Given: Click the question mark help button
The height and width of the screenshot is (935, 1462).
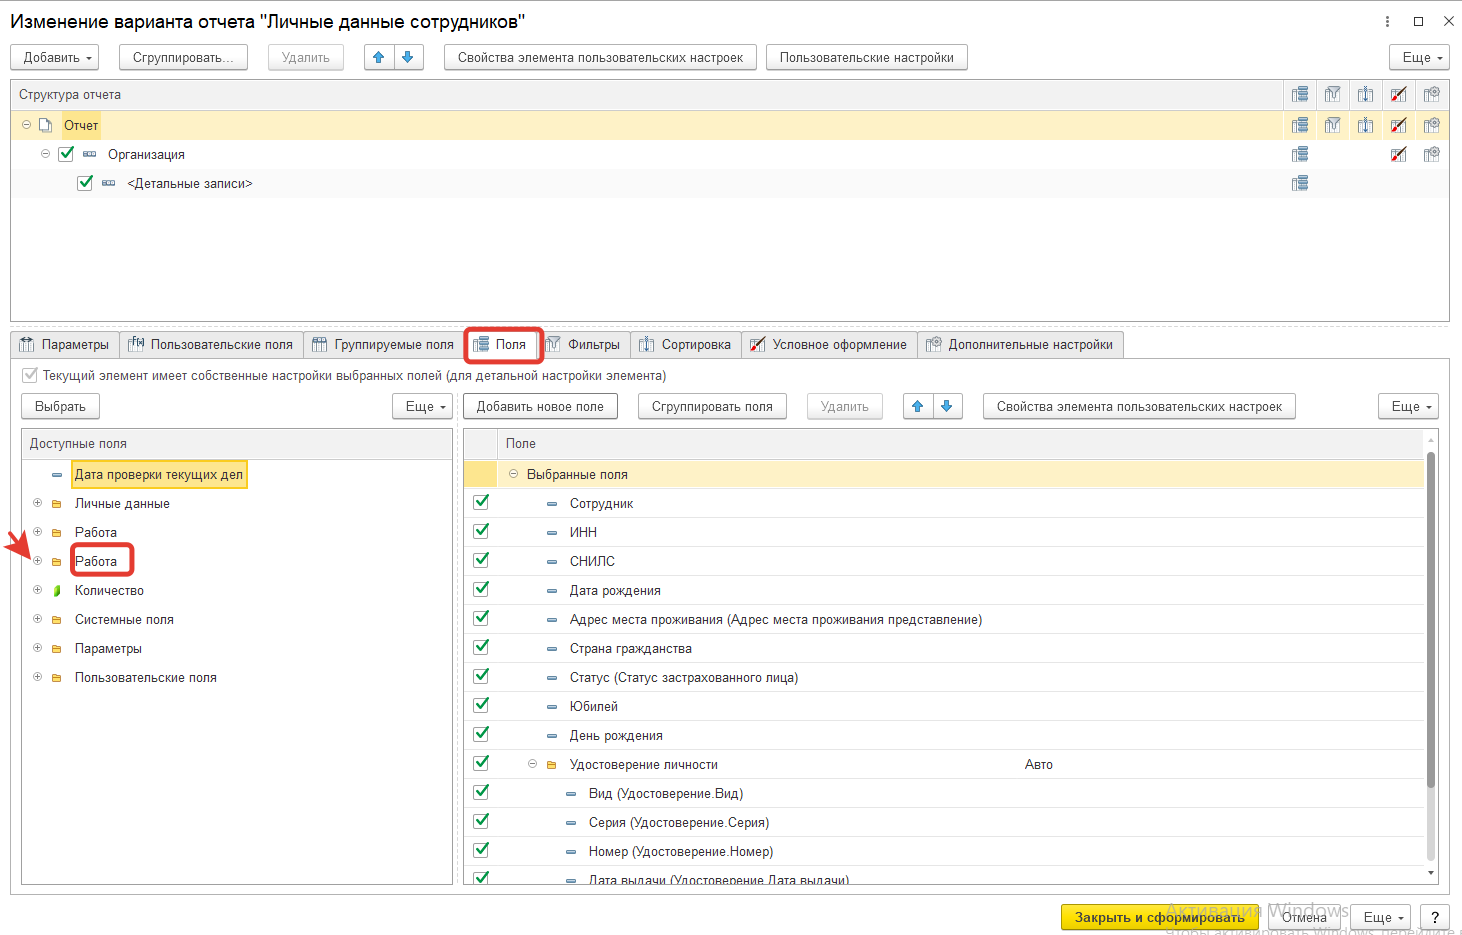Looking at the screenshot, I should (x=1435, y=917).
